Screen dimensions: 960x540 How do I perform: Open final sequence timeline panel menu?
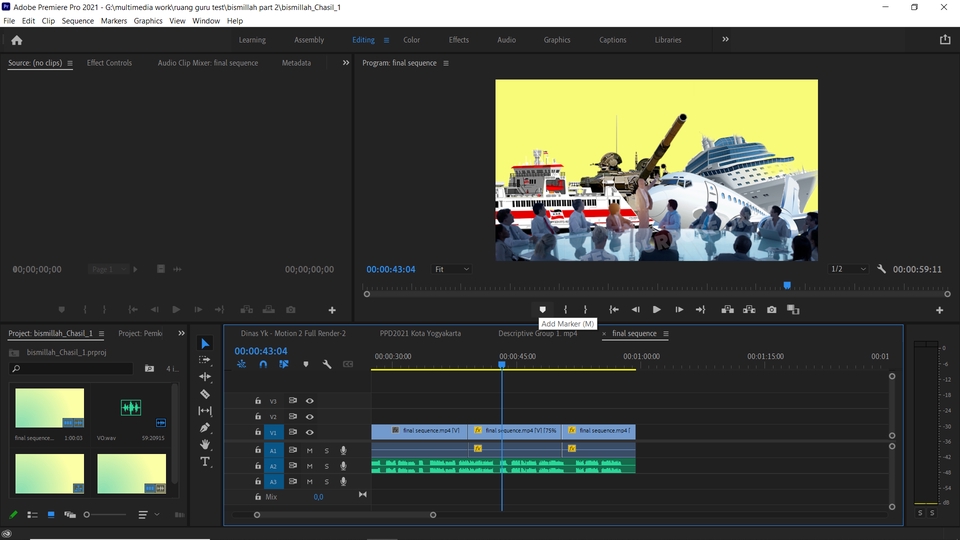pyautogui.click(x=666, y=334)
